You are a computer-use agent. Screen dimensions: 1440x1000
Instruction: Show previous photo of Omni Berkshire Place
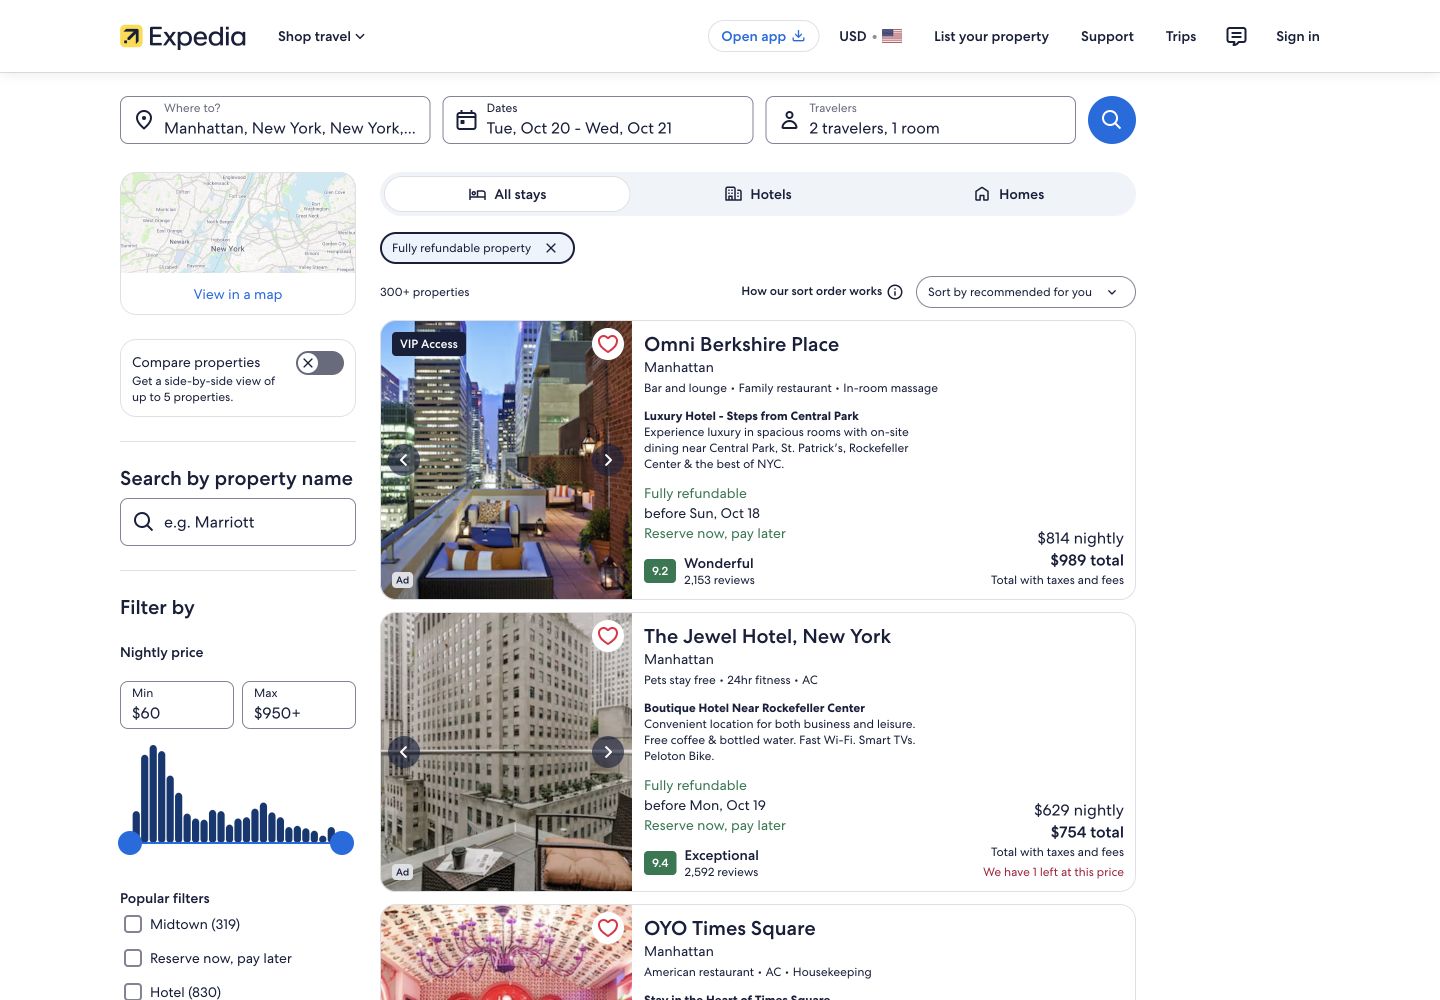coord(404,460)
